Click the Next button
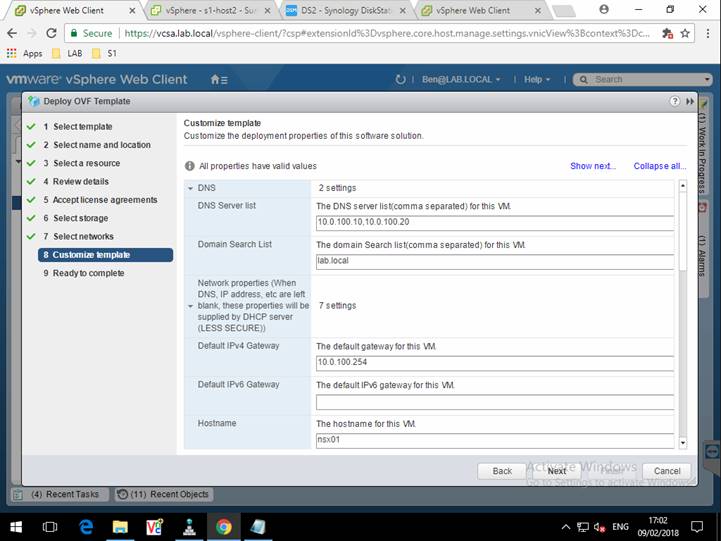The image size is (721, 541). pyautogui.click(x=556, y=471)
